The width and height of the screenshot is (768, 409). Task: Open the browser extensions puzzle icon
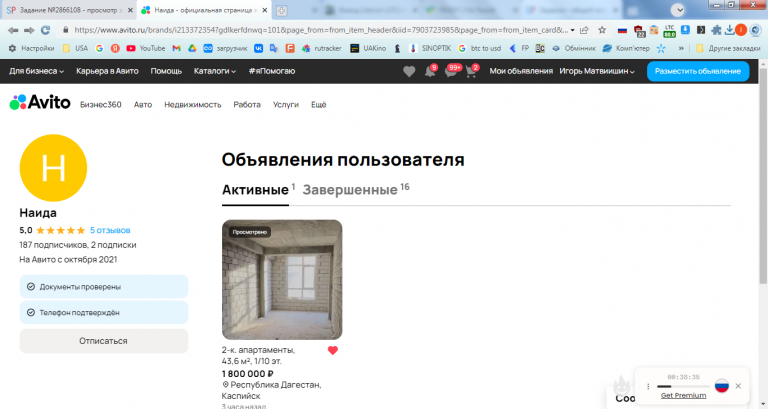coord(716,30)
